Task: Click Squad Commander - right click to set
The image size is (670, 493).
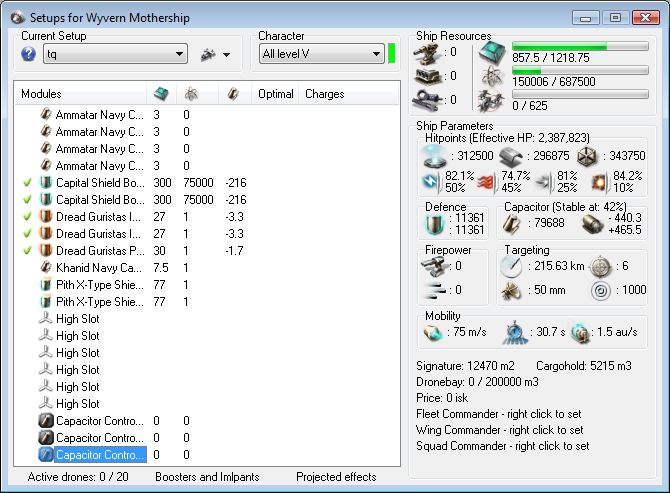Action: 502,446
